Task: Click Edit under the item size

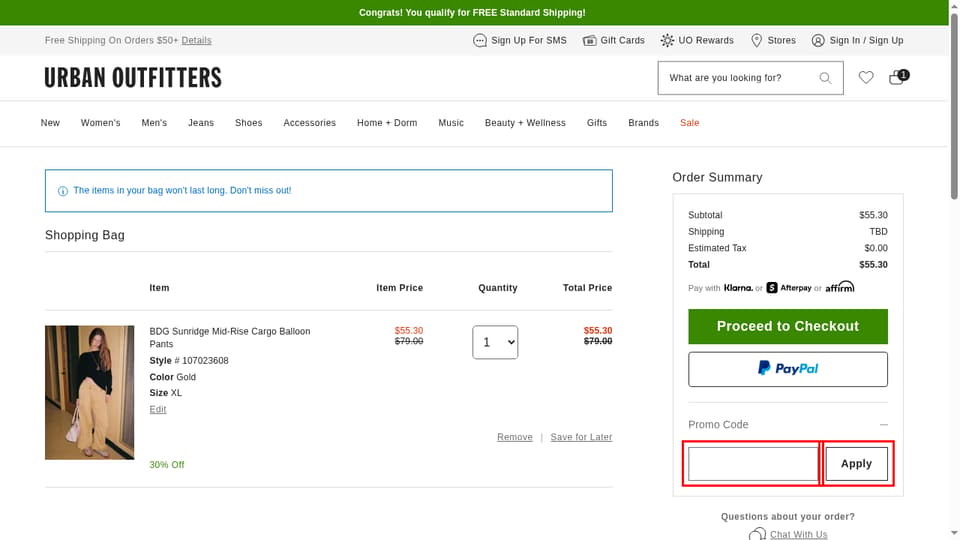Action: point(158,410)
